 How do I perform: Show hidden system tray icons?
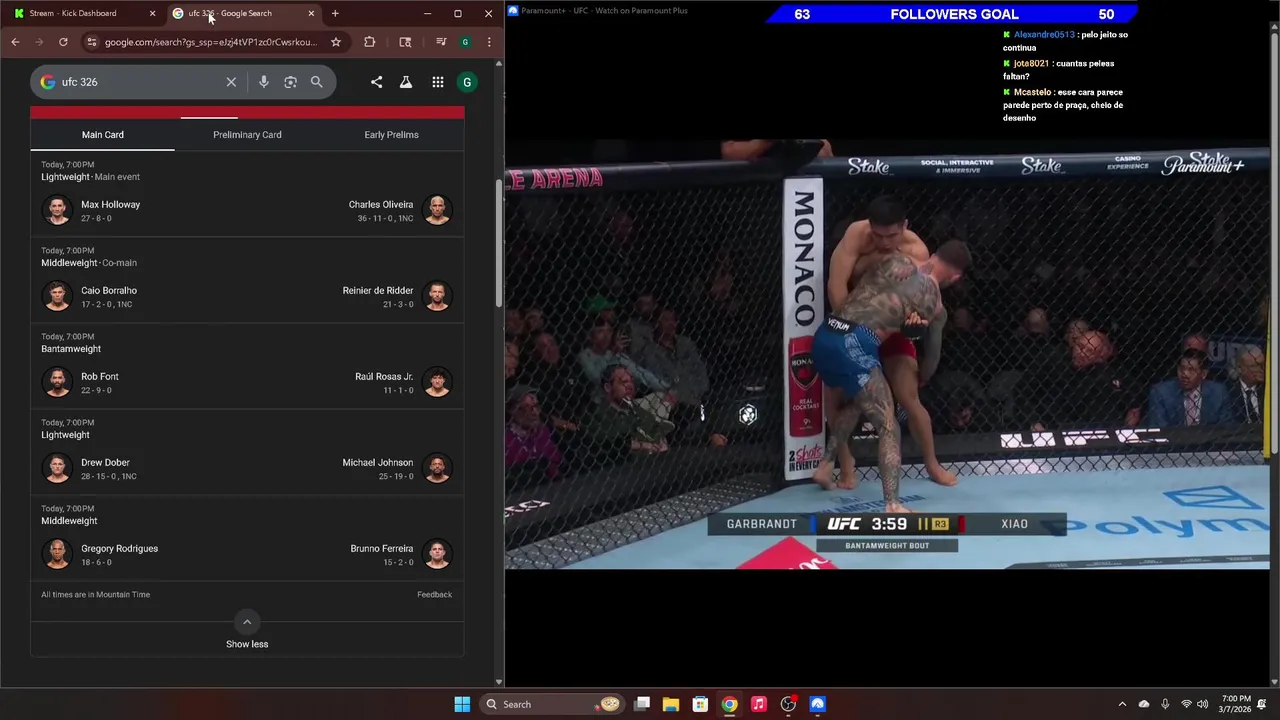[x=1122, y=704]
